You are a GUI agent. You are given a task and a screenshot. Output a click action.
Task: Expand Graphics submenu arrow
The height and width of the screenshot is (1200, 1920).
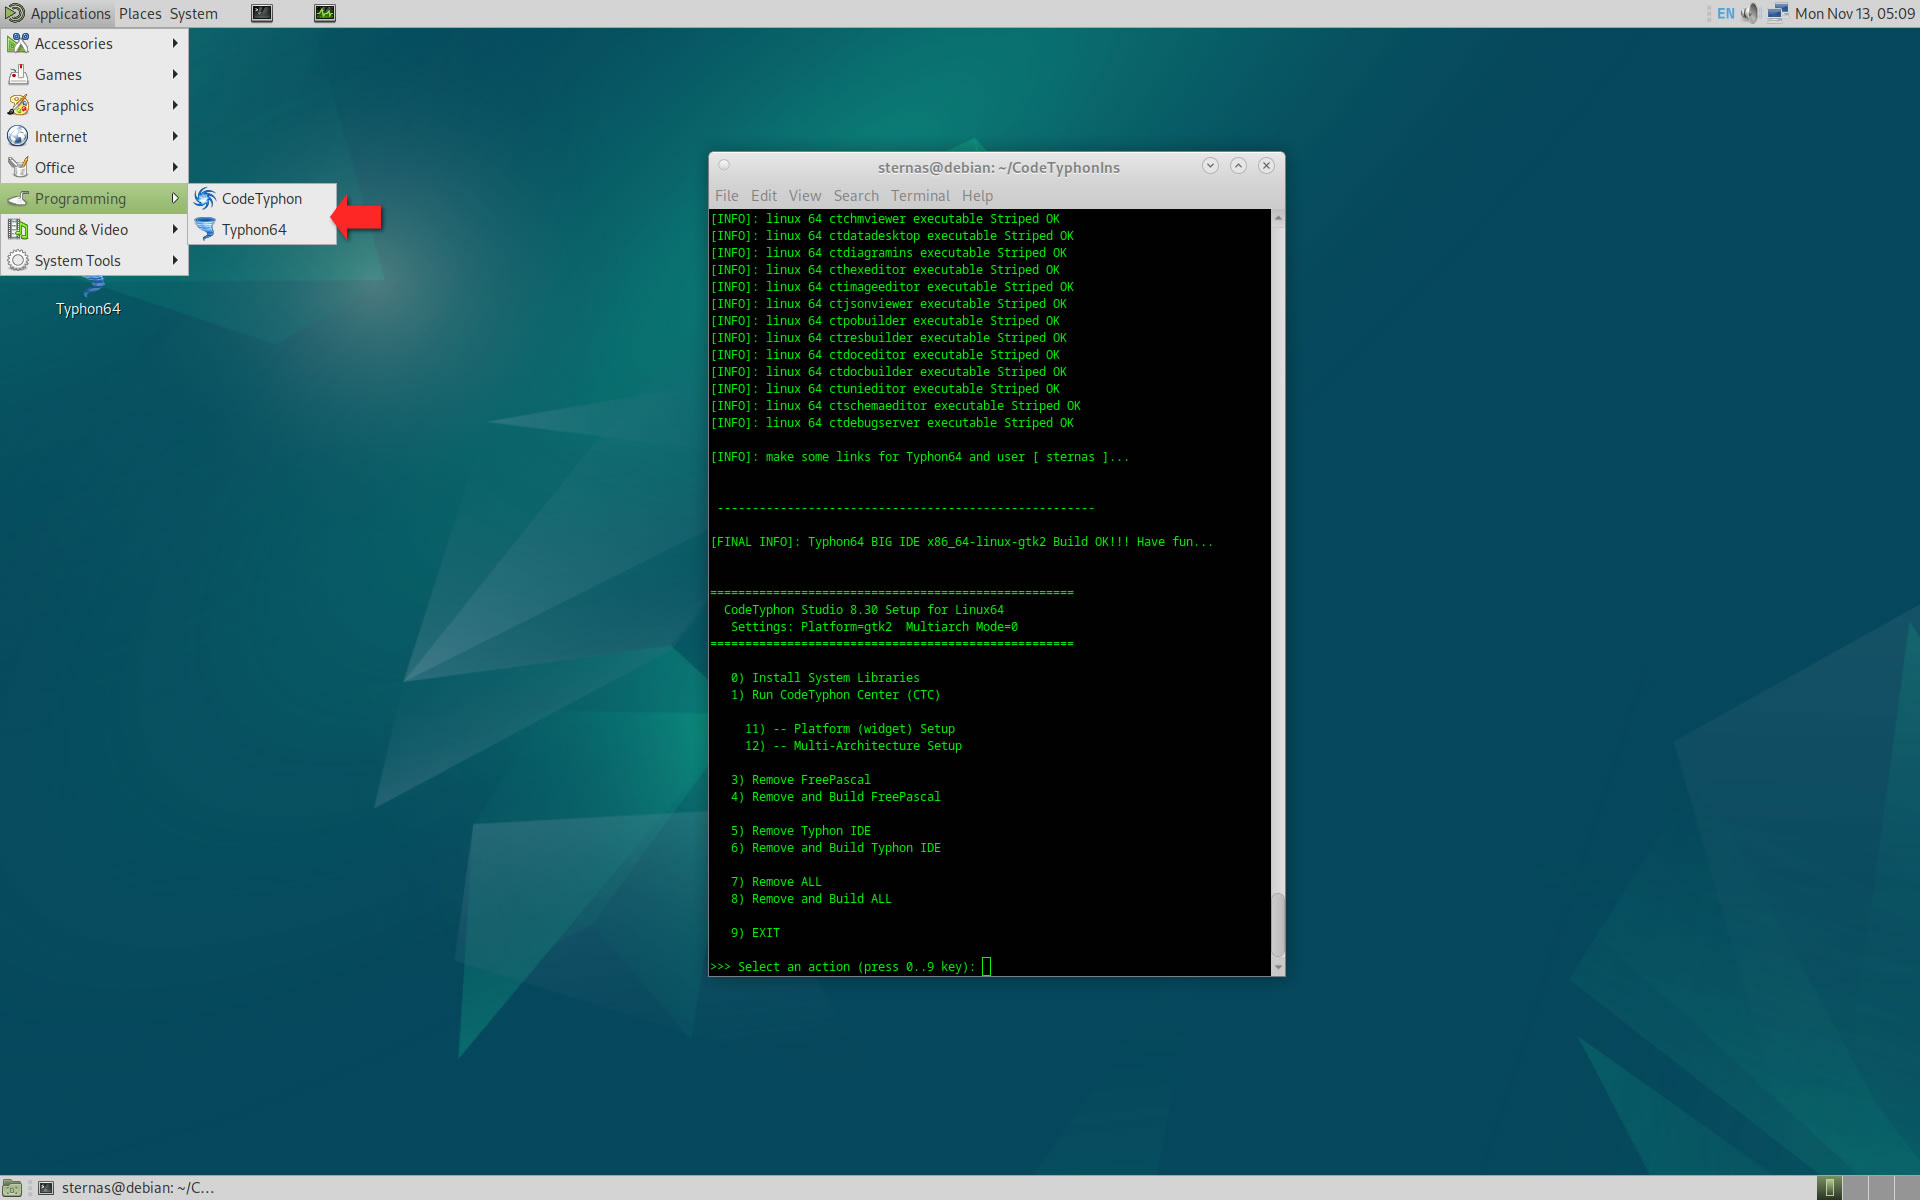click(x=175, y=106)
